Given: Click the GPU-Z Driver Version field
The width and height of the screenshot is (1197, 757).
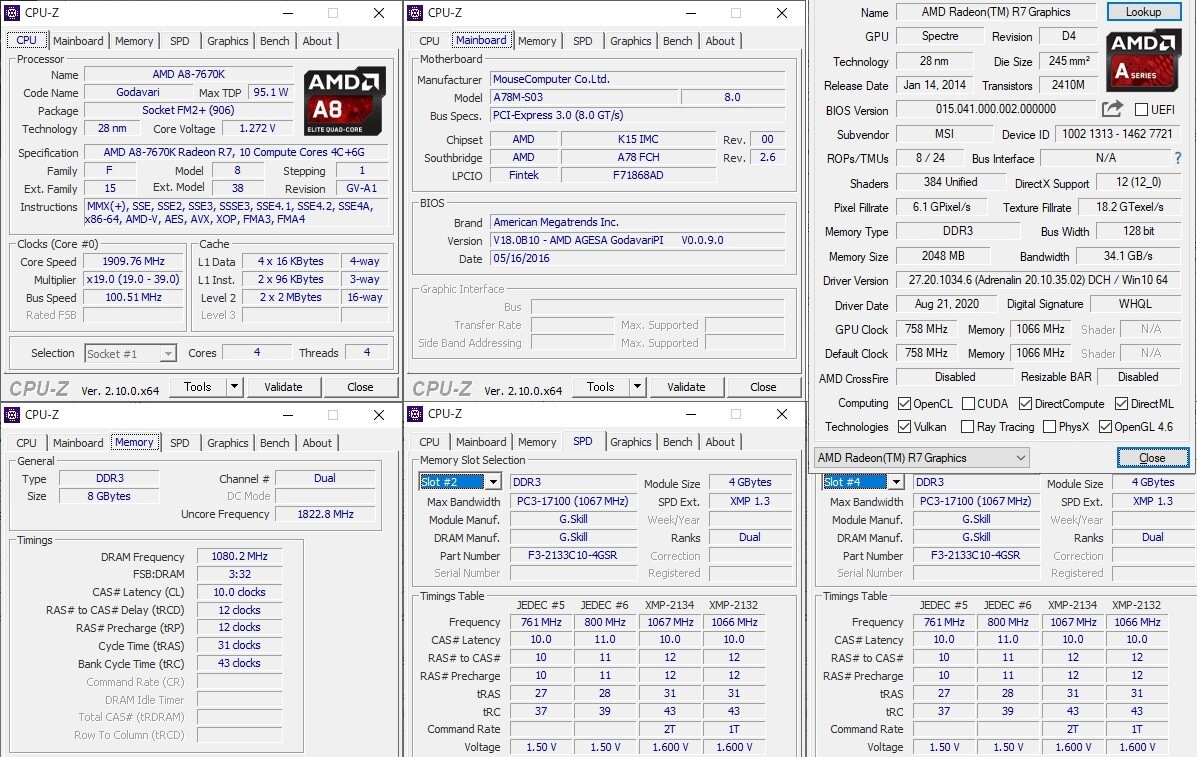Looking at the screenshot, I should [x=1038, y=280].
